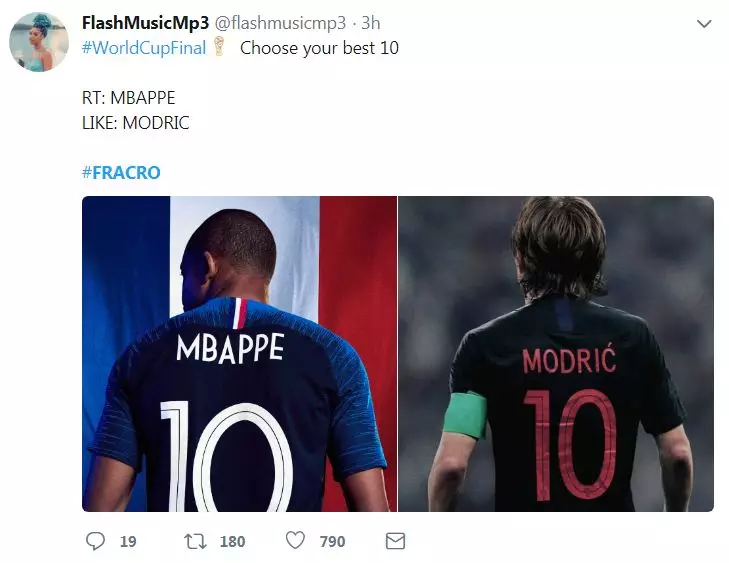Click the trophy emoji after the hashtag
The width and height of the screenshot is (729, 563).
[220, 47]
